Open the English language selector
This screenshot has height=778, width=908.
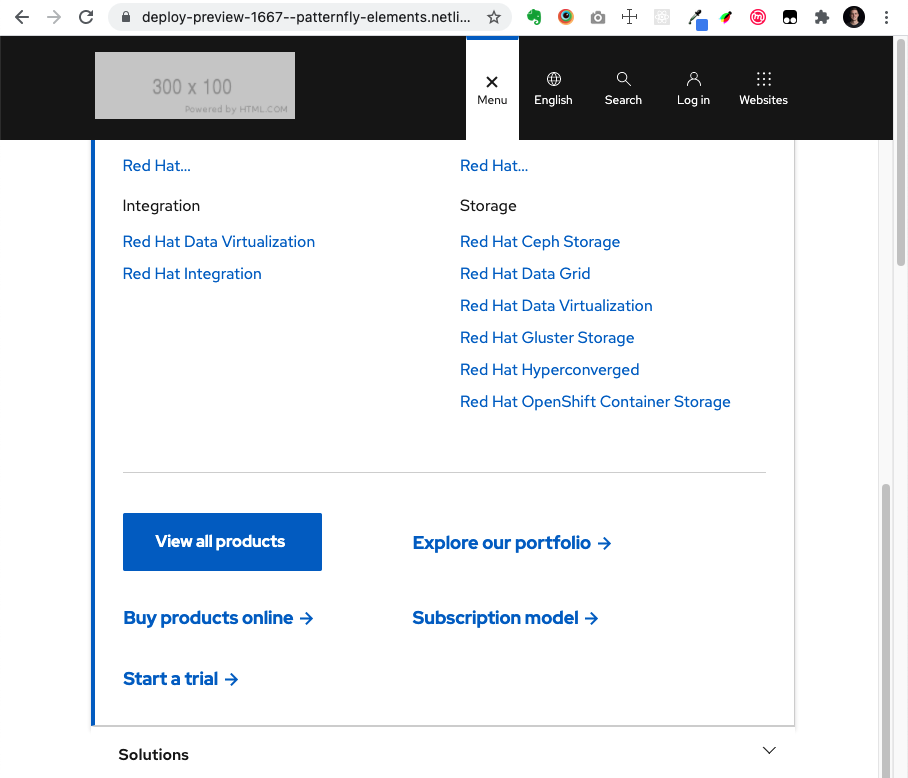coord(553,89)
